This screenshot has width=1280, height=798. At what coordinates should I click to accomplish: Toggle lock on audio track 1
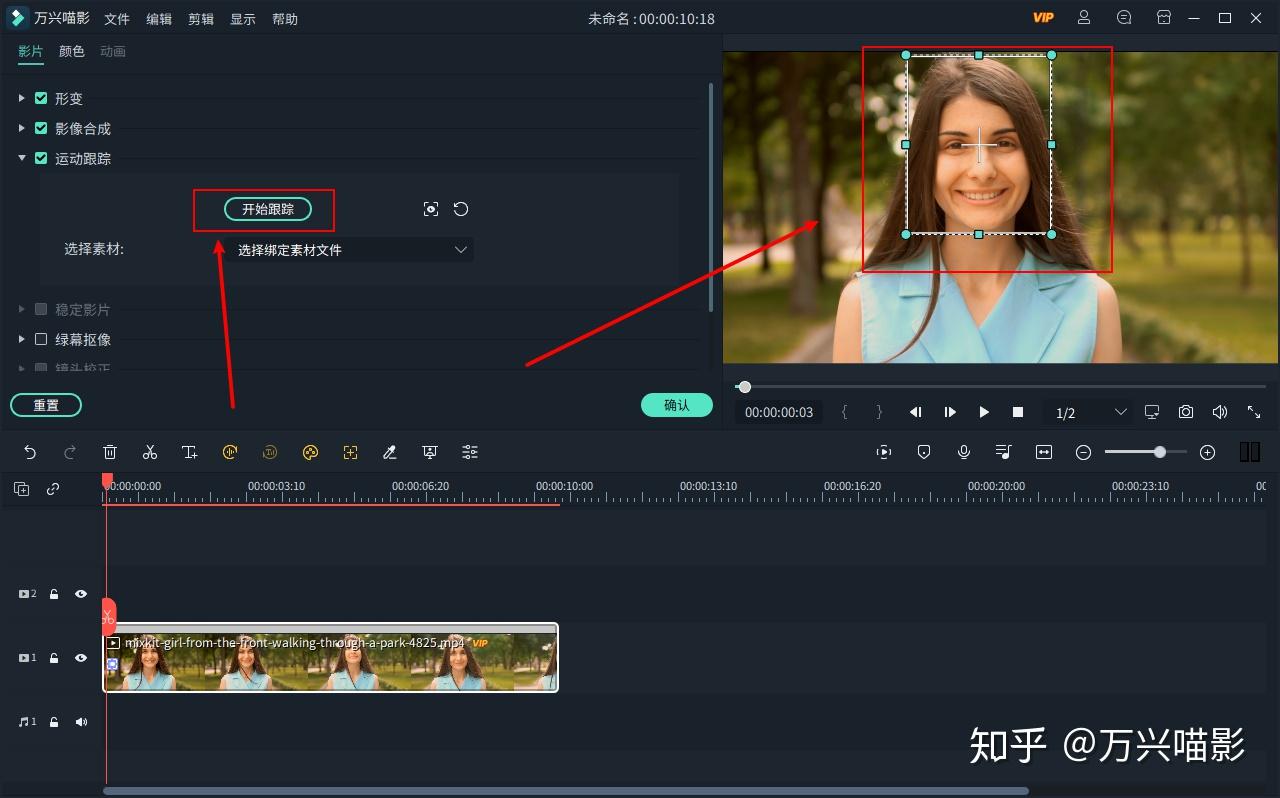54,722
